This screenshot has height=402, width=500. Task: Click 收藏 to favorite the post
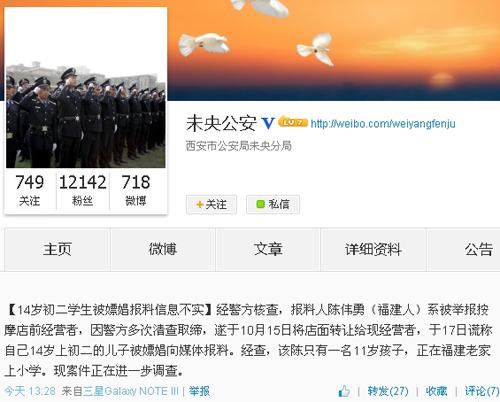(x=436, y=391)
